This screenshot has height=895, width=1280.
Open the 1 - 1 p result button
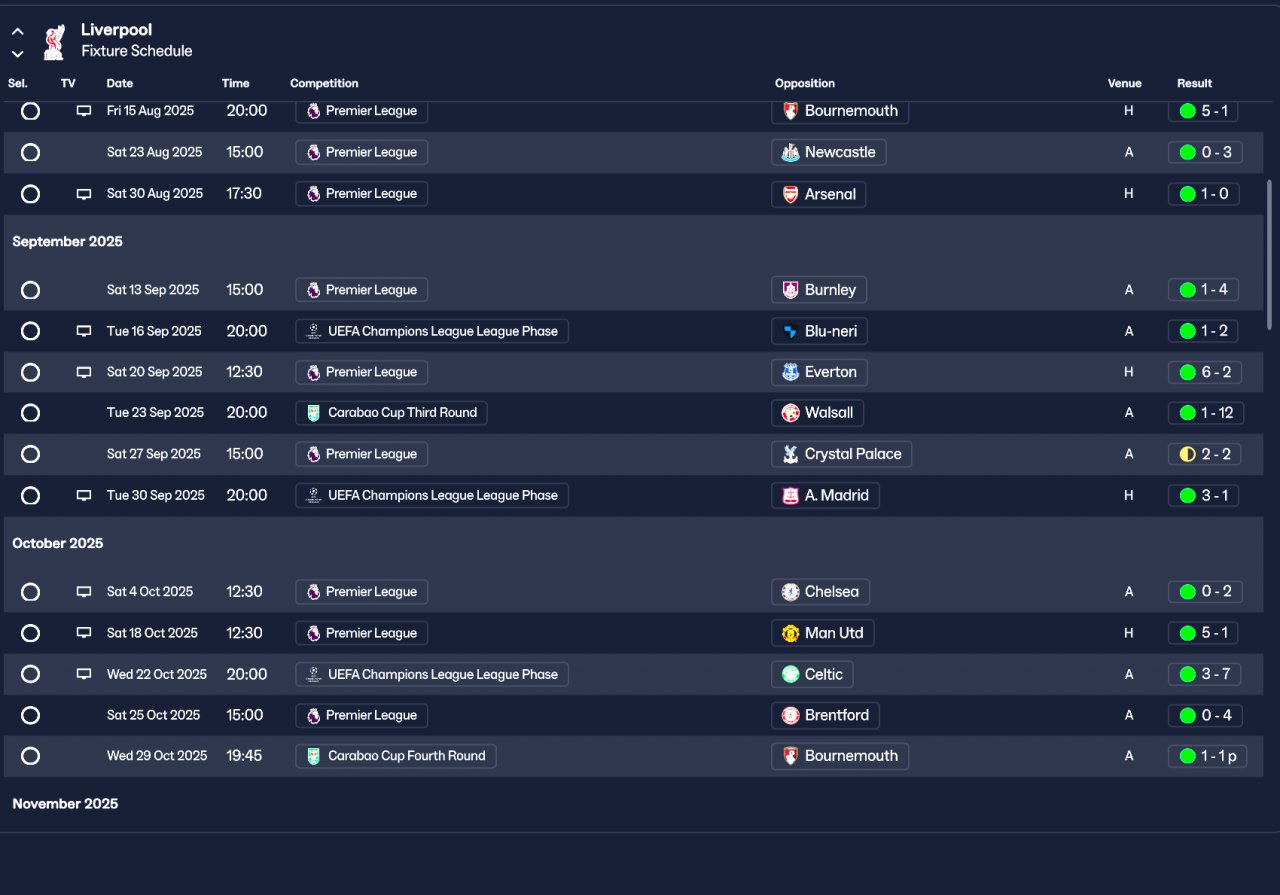coord(1207,756)
